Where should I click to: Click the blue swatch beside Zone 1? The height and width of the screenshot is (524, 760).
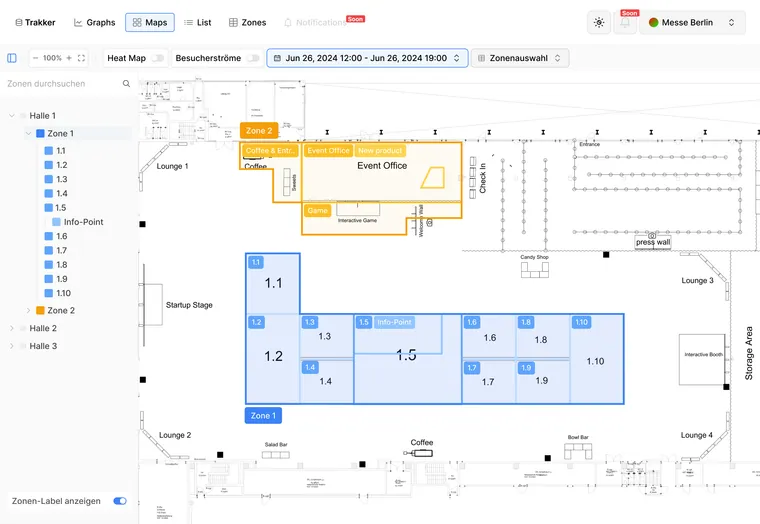coord(40,133)
